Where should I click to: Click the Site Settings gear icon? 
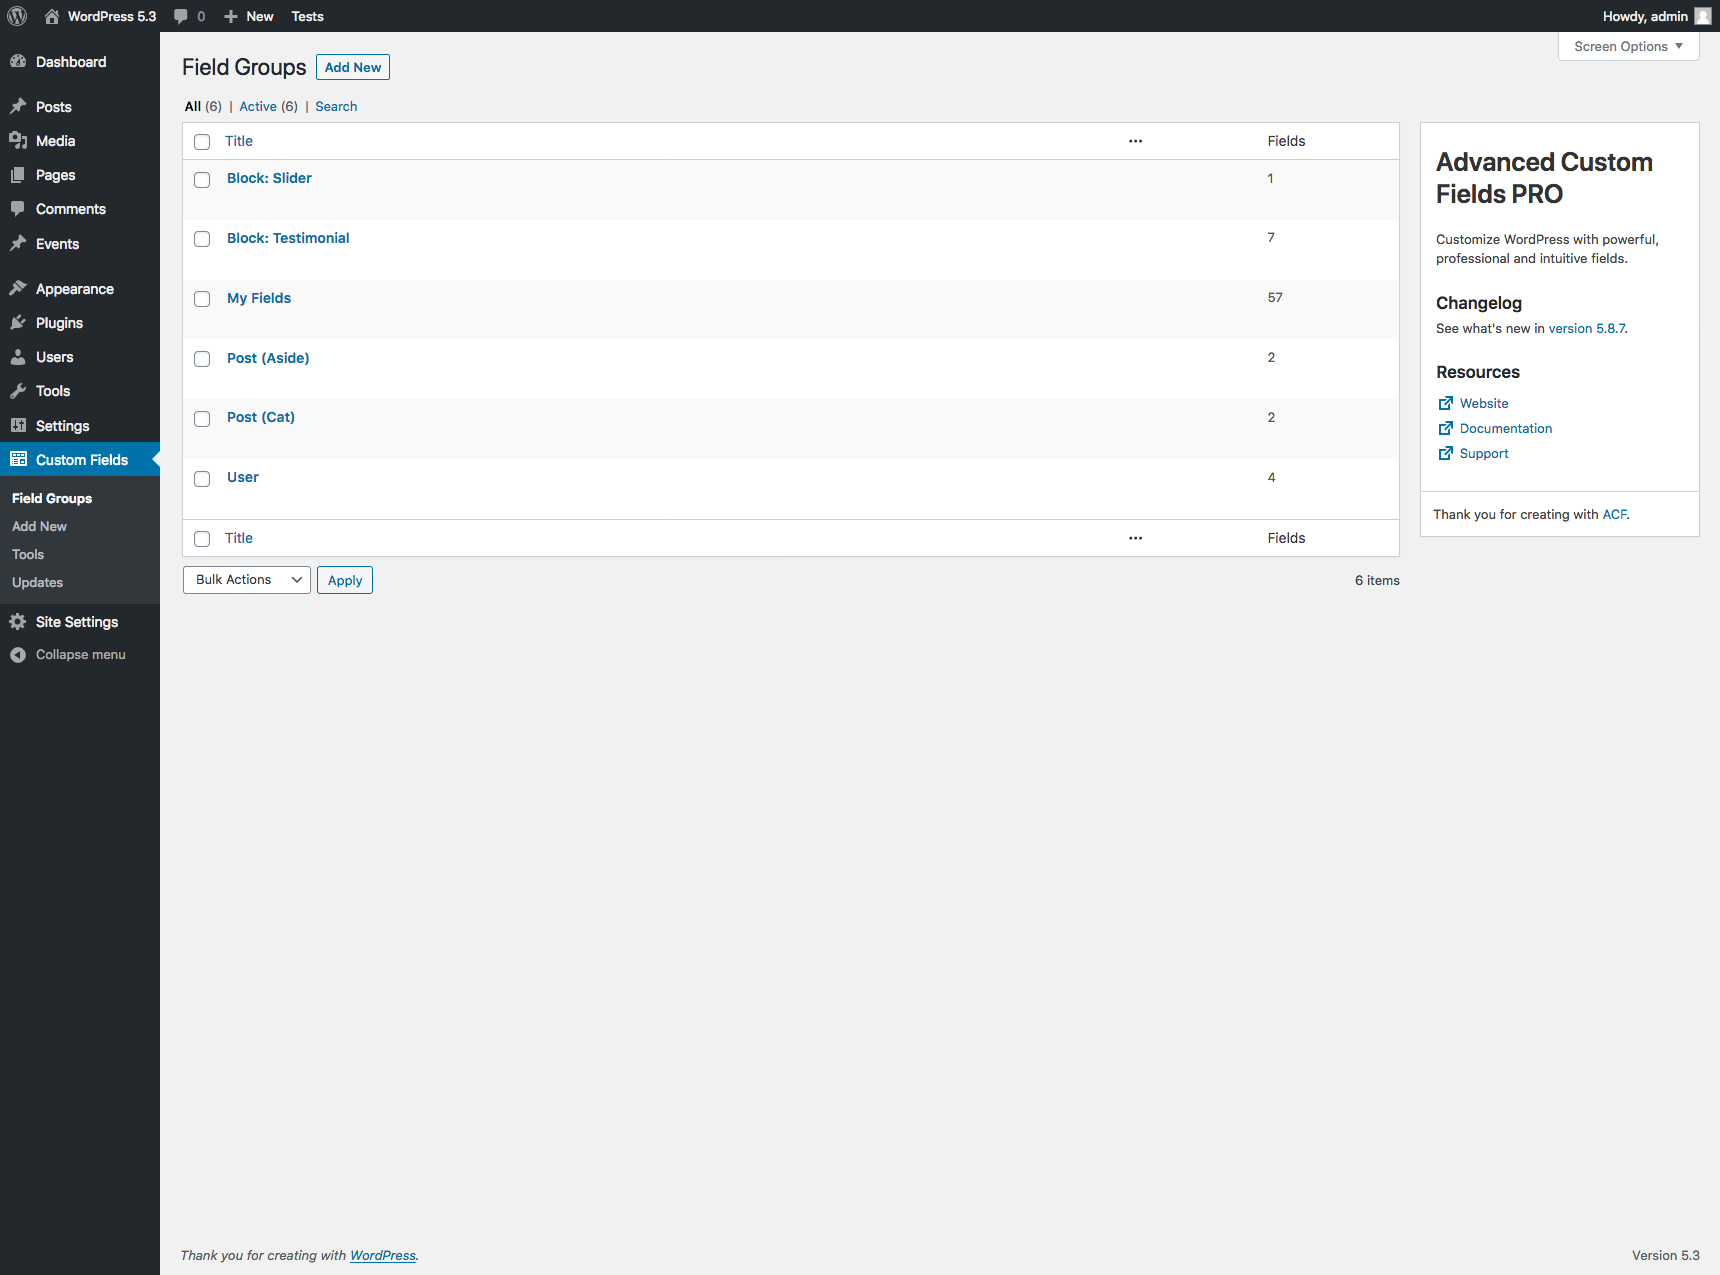[x=18, y=622]
